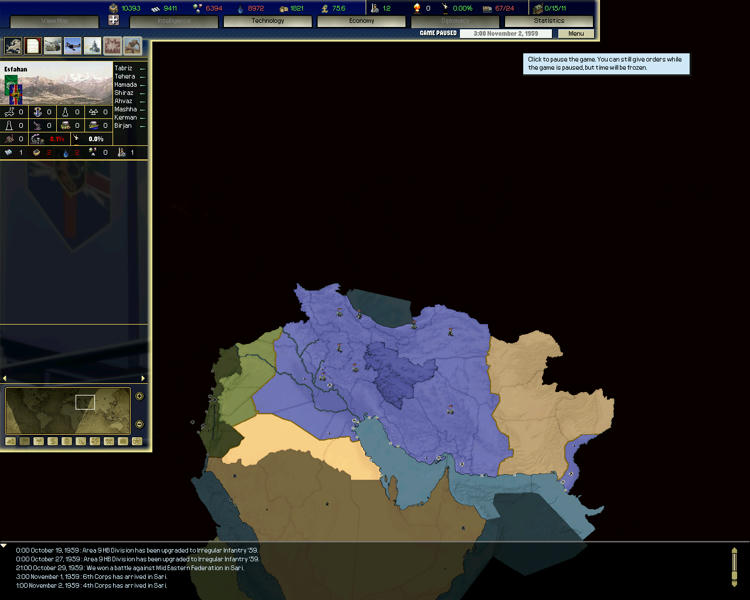Click the province manpower icon showing 1
Image resolution: width=750 pixels, height=600 pixels.
pyautogui.click(x=121, y=153)
